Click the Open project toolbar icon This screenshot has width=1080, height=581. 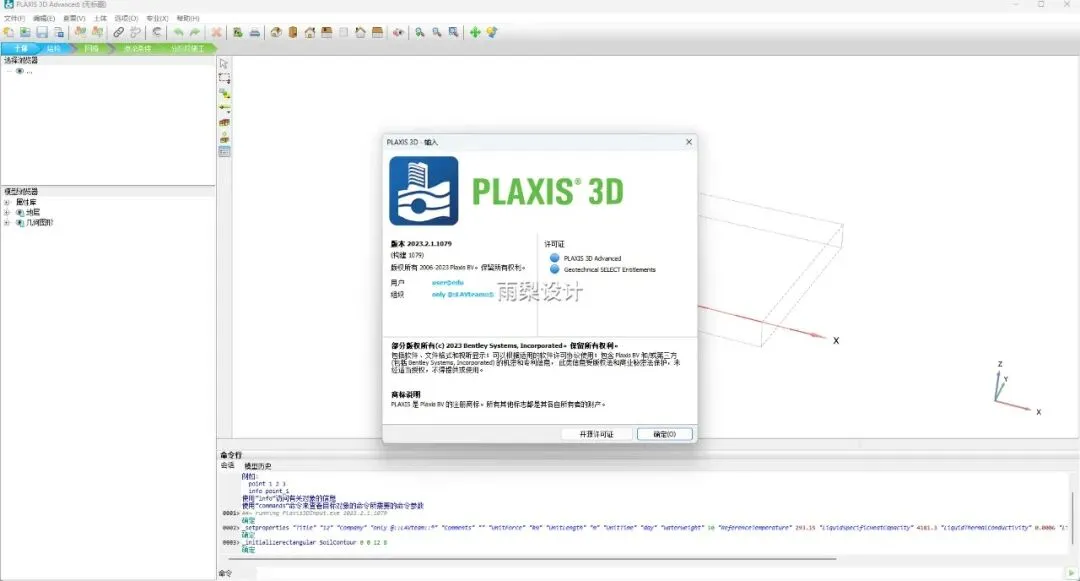pyautogui.click(x=25, y=32)
